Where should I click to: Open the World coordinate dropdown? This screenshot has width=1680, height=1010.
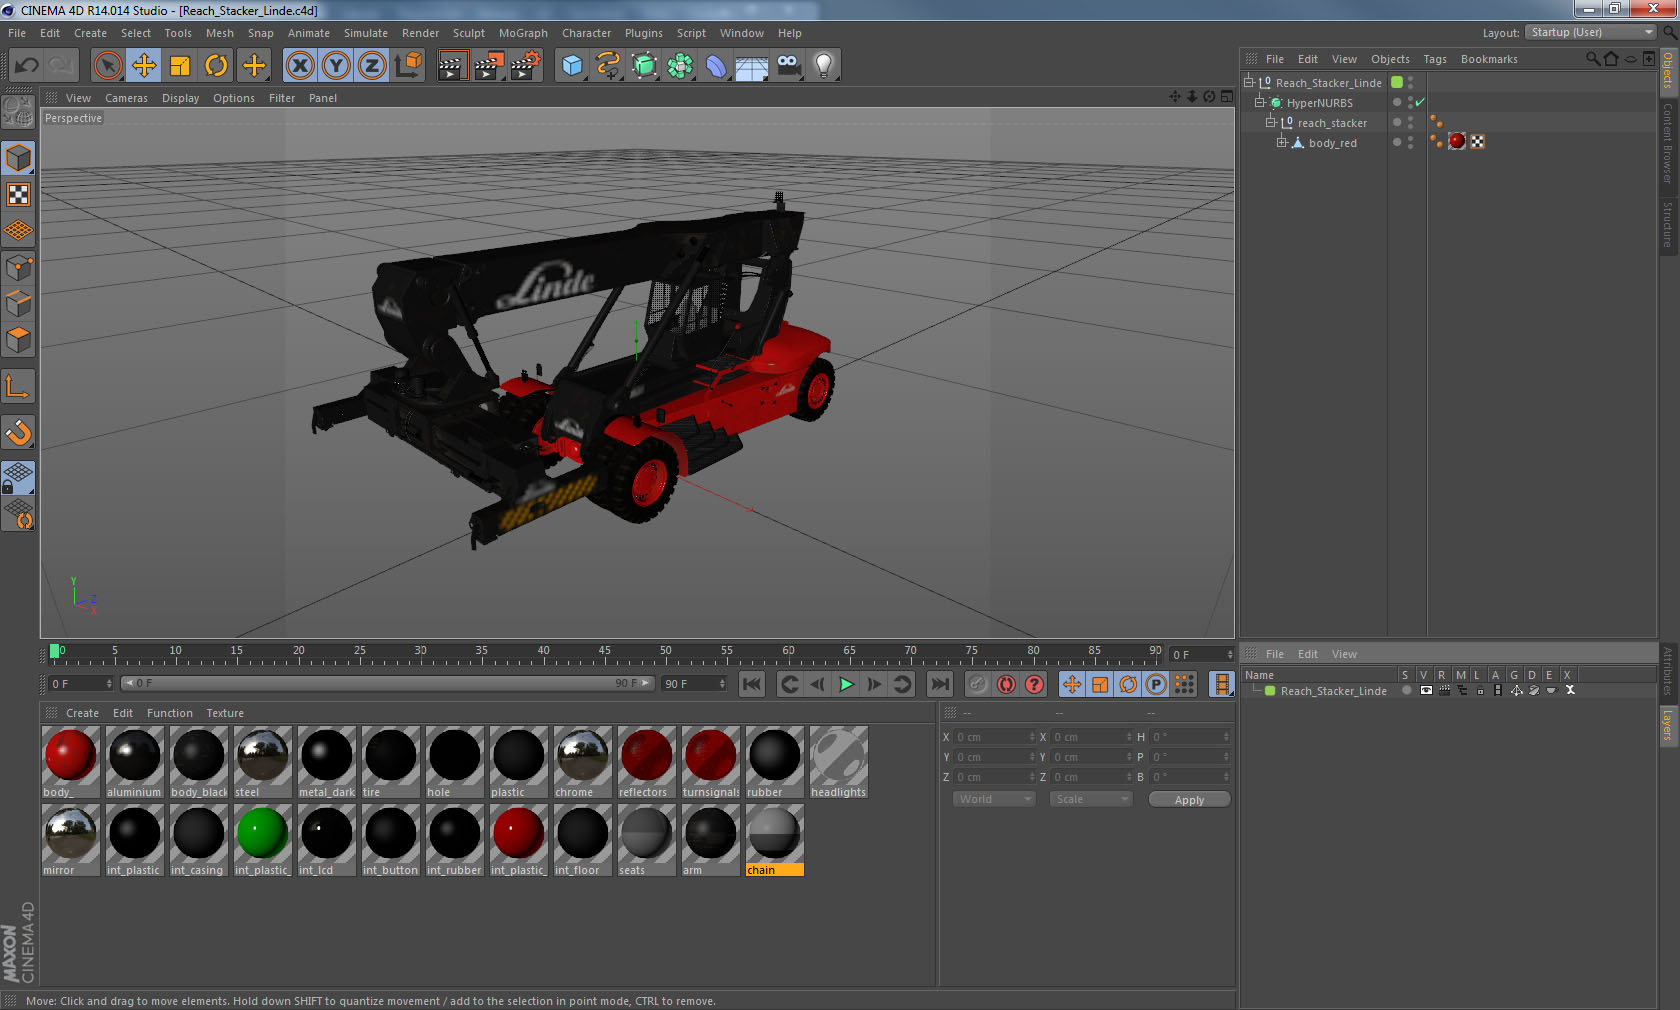tap(993, 799)
